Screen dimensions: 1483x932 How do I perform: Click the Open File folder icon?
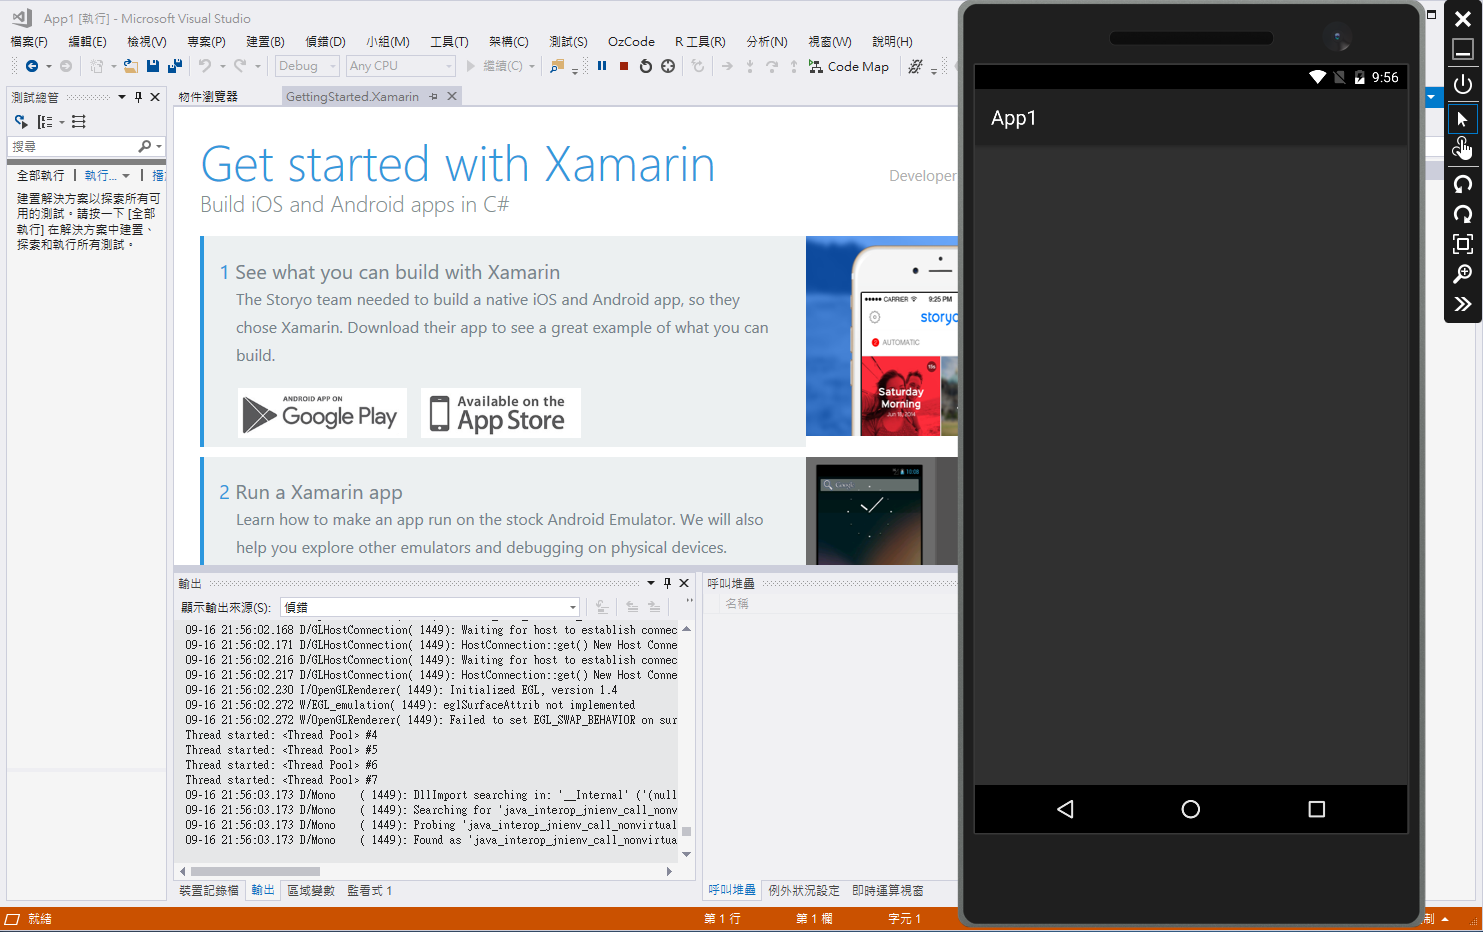click(130, 66)
